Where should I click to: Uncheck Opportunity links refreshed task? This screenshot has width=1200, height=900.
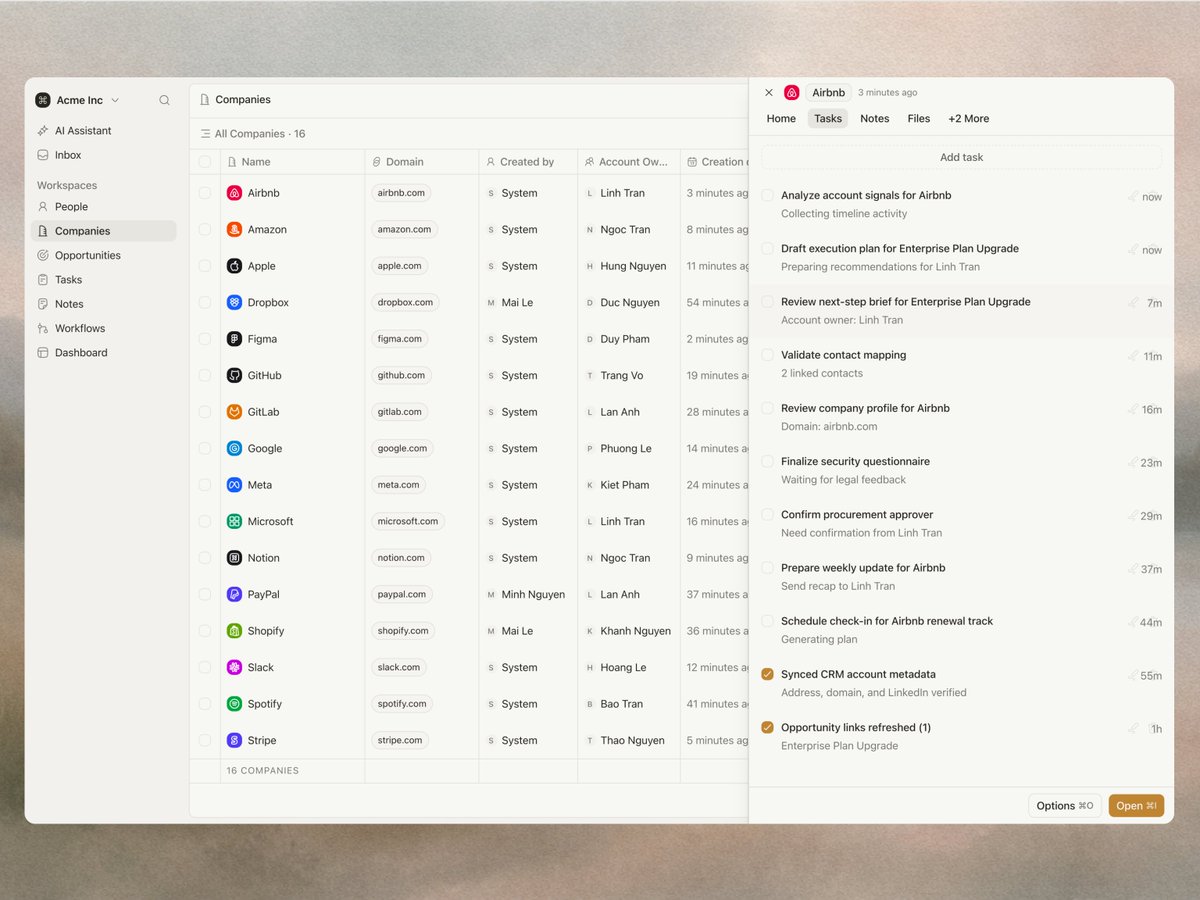click(768, 728)
